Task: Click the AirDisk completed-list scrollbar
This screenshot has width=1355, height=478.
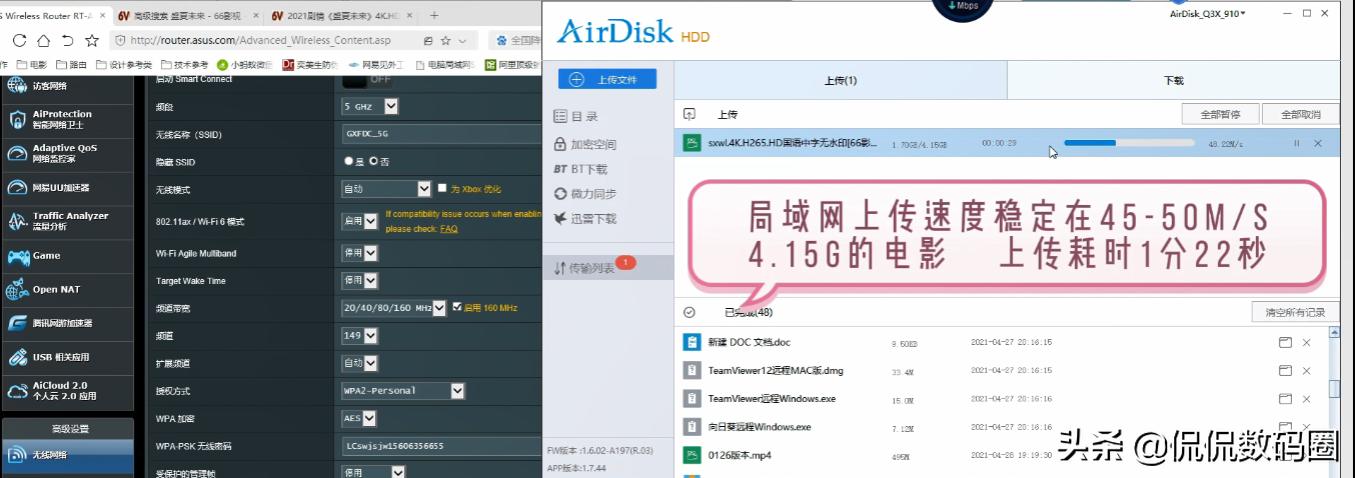Action: (1334, 388)
